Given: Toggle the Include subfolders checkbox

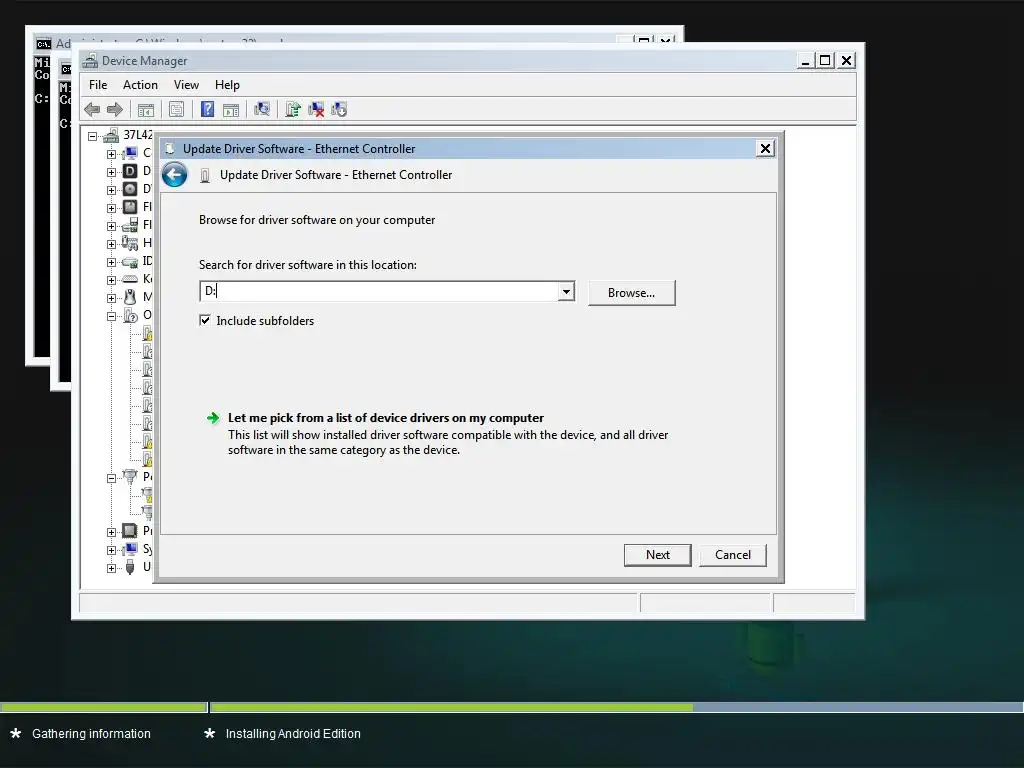Looking at the screenshot, I should coord(205,320).
